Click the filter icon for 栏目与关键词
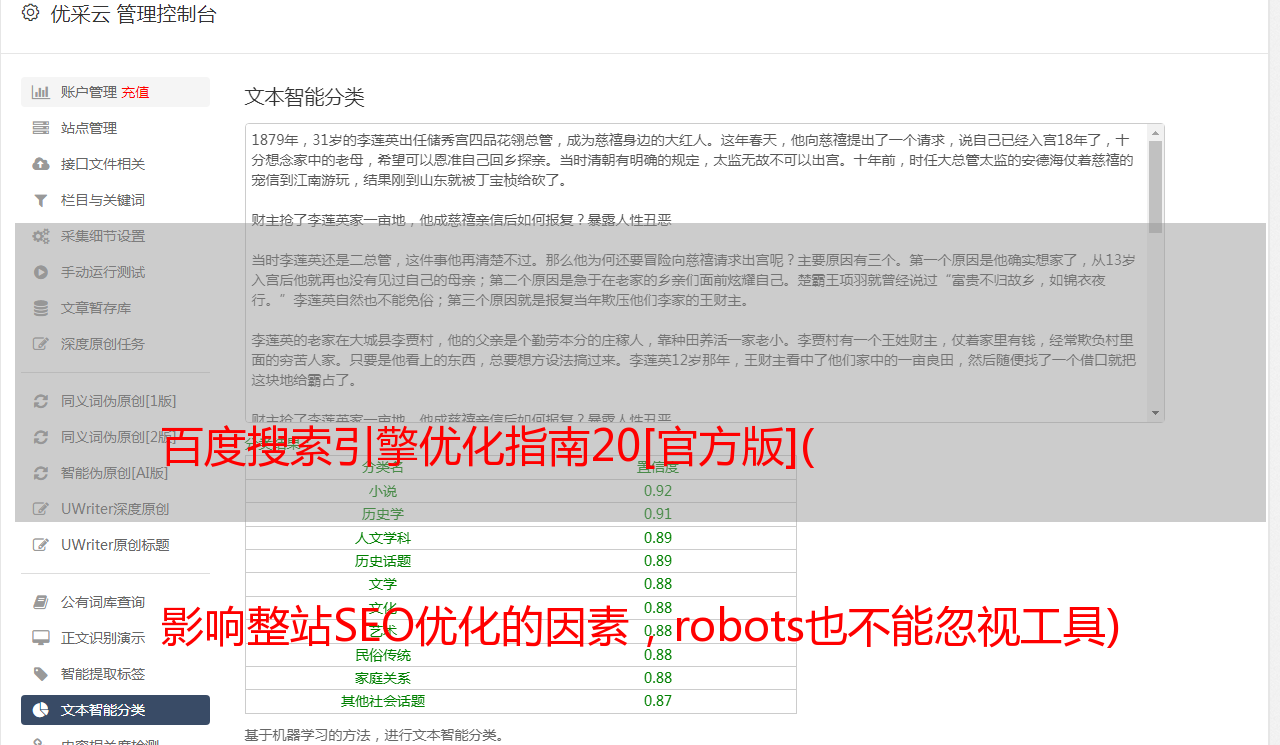Image resolution: width=1280 pixels, height=745 pixels. 40,200
